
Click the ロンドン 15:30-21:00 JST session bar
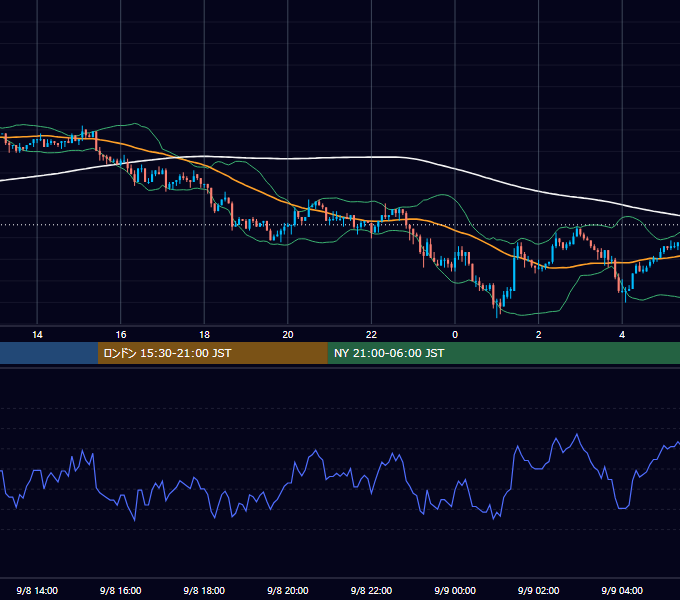click(x=212, y=353)
